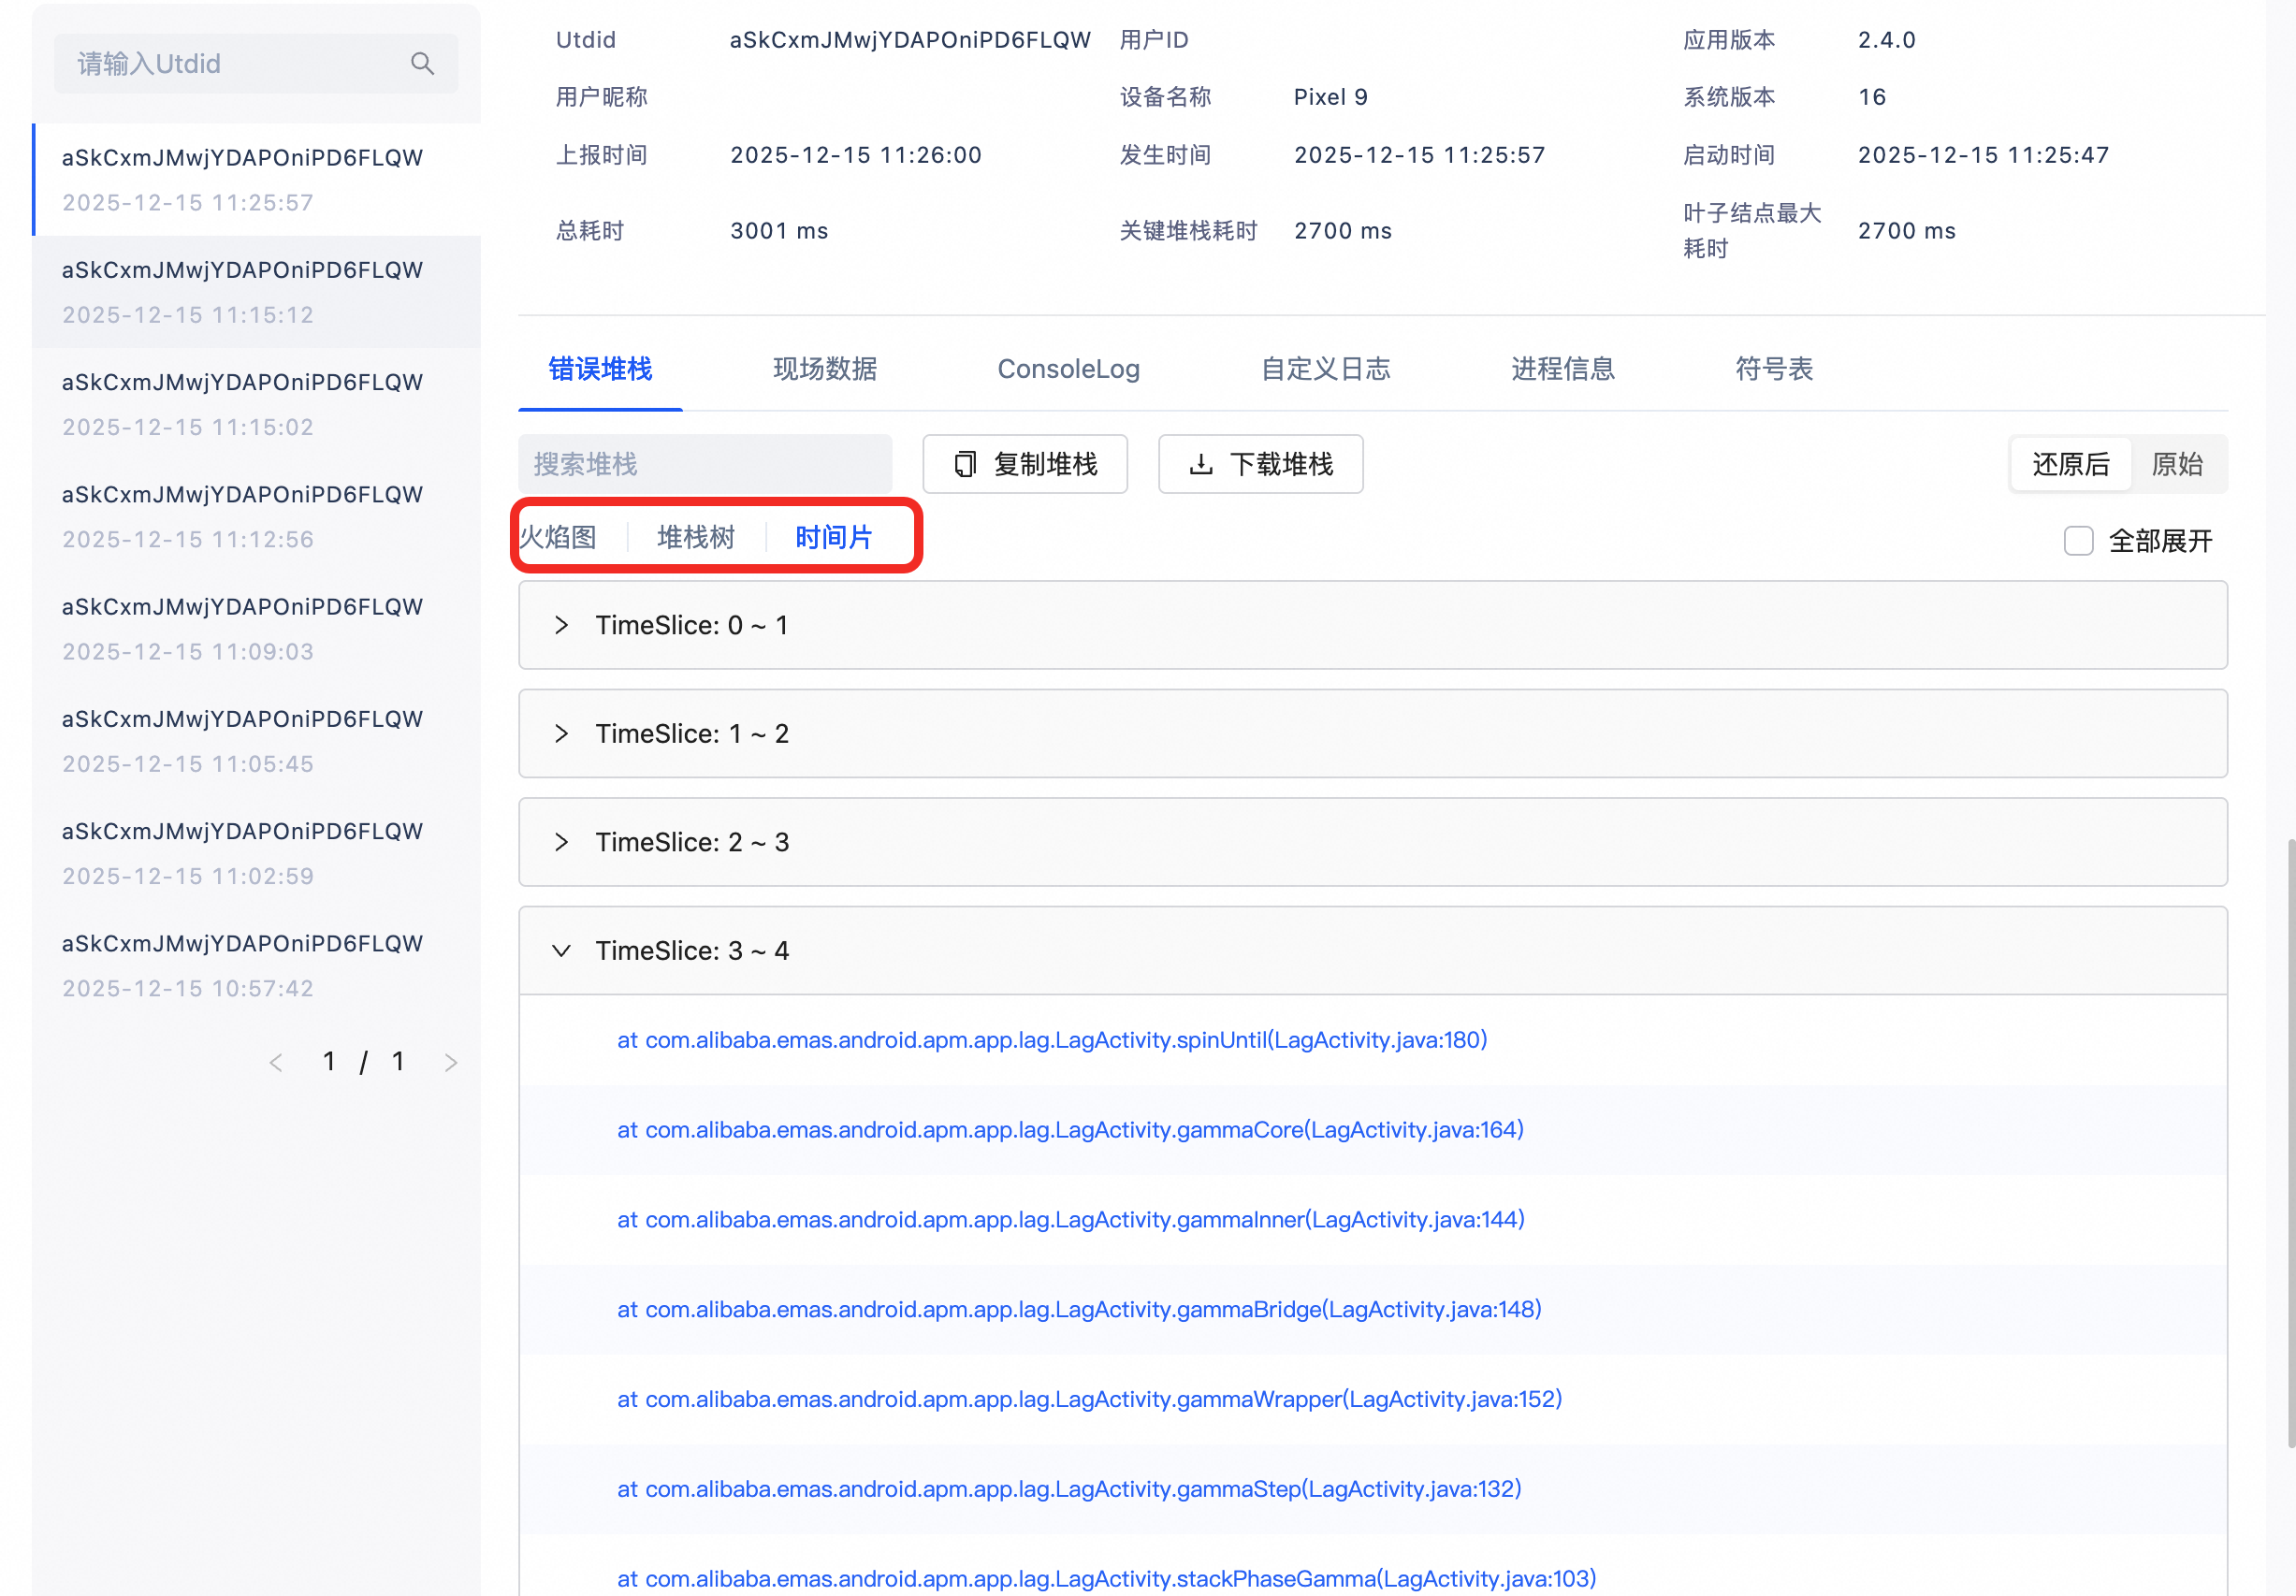Expand TimeSlice: 1 ~ 2 section

coord(561,734)
